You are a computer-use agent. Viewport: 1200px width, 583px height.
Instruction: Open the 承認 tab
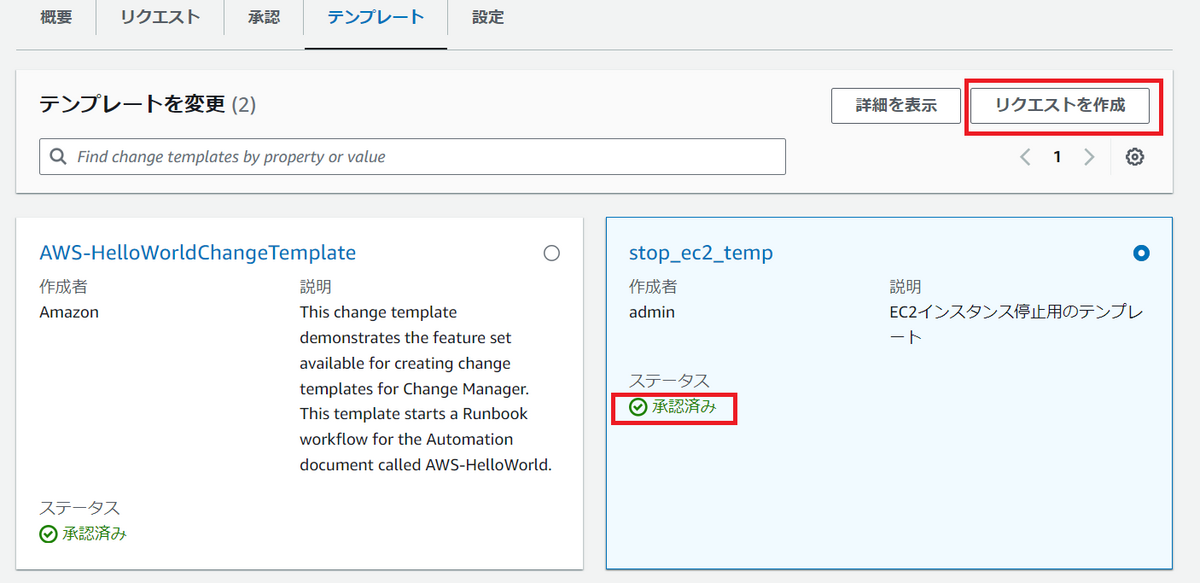click(x=264, y=17)
